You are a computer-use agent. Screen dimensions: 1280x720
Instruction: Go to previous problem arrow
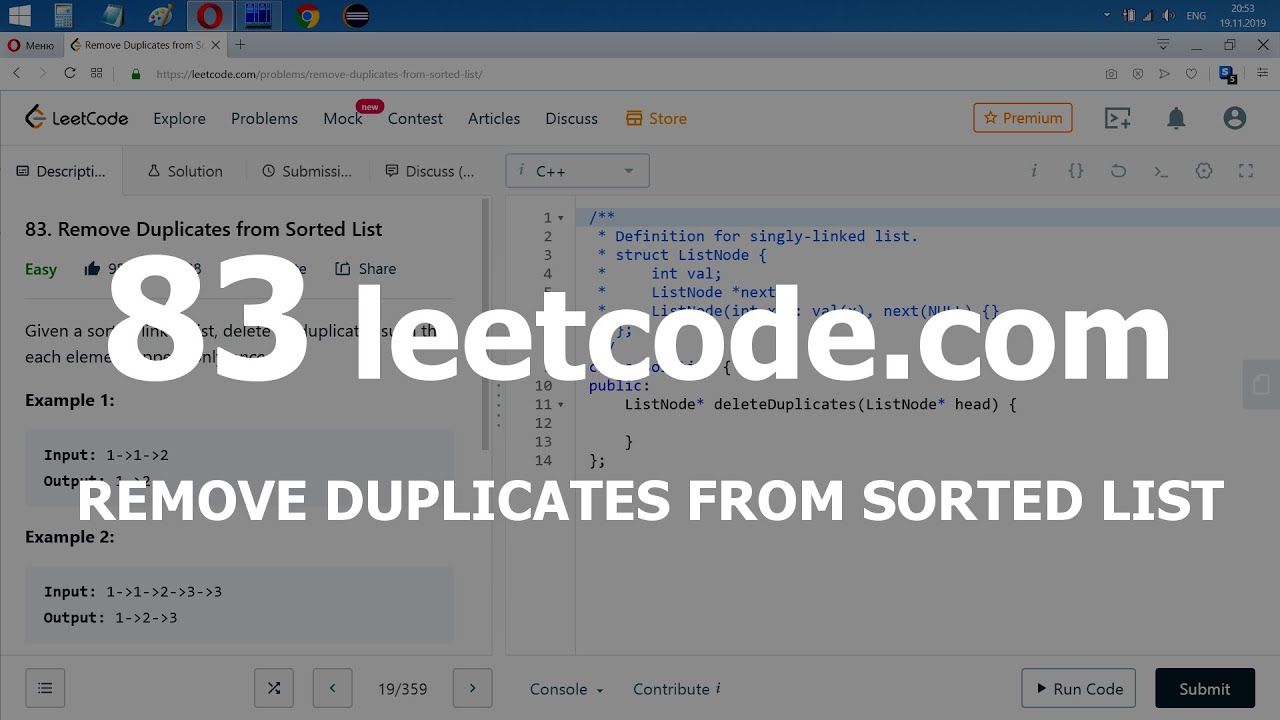point(333,688)
